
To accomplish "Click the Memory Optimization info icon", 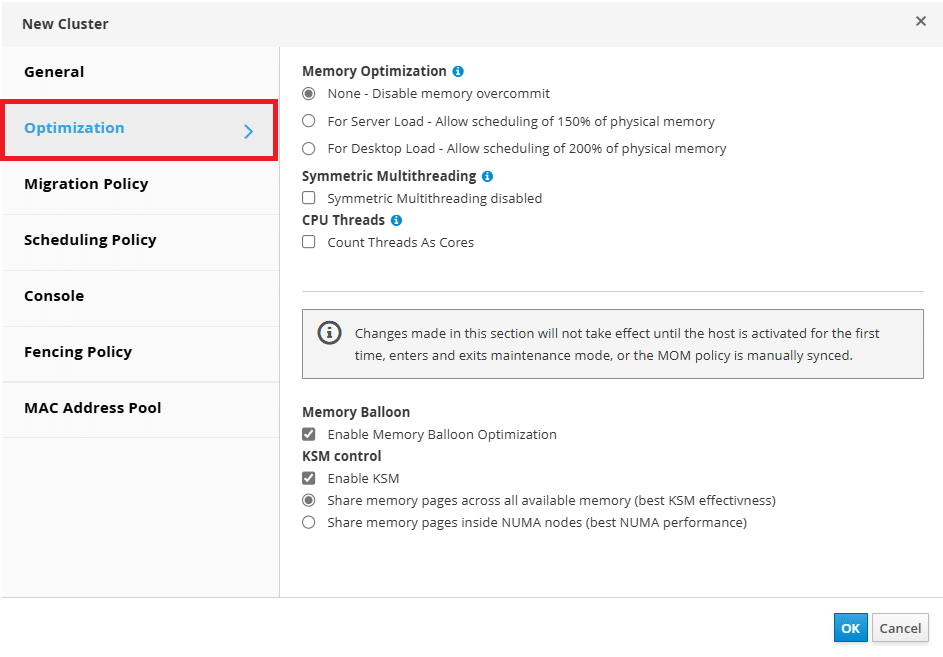I will (458, 72).
